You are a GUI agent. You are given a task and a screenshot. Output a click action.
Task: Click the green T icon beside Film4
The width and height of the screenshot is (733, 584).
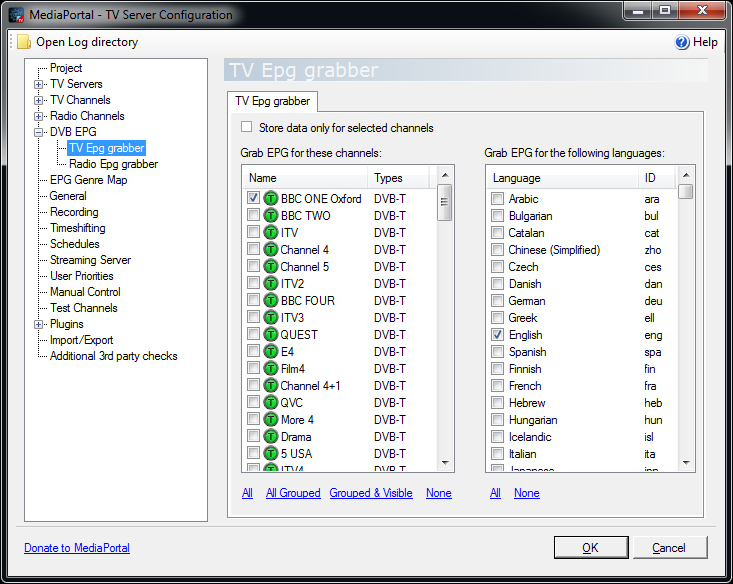coord(271,368)
